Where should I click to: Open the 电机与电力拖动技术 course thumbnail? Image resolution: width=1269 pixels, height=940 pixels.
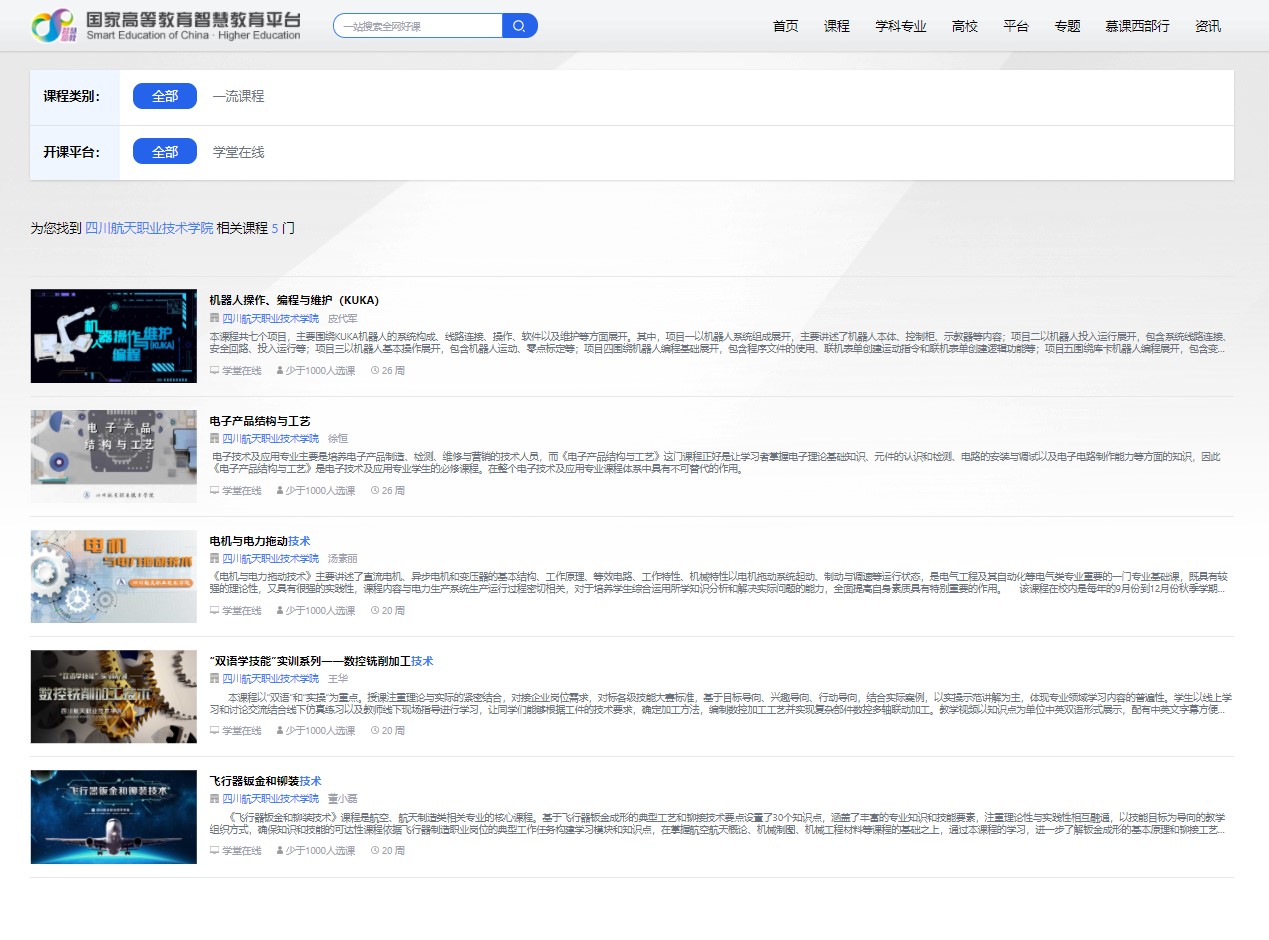point(114,576)
